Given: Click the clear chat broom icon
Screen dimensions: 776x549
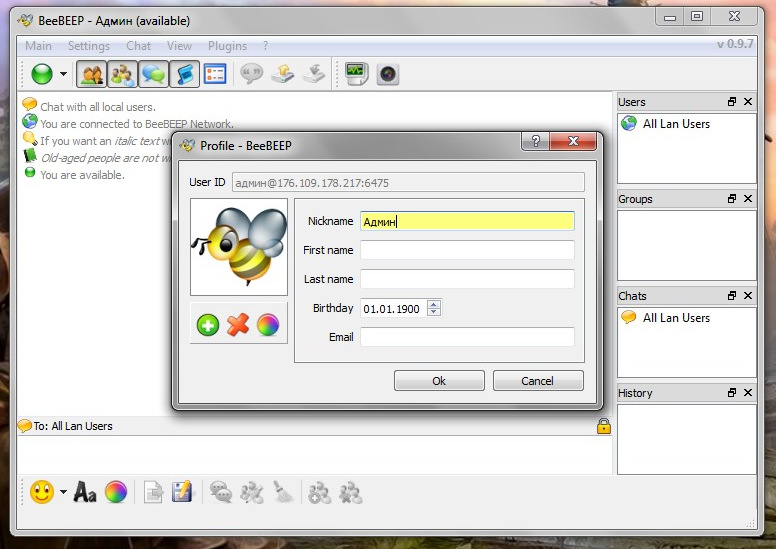Looking at the screenshot, I should (283, 492).
